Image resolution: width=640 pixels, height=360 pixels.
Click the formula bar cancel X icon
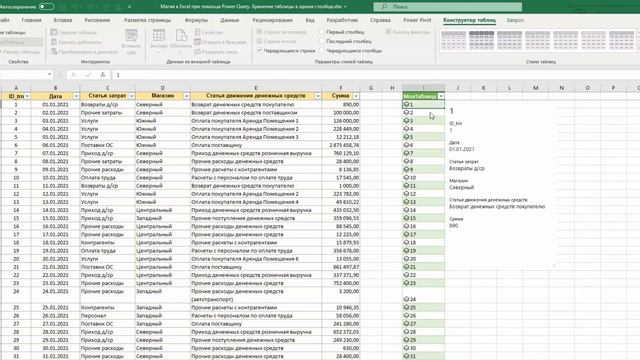tap(74, 75)
